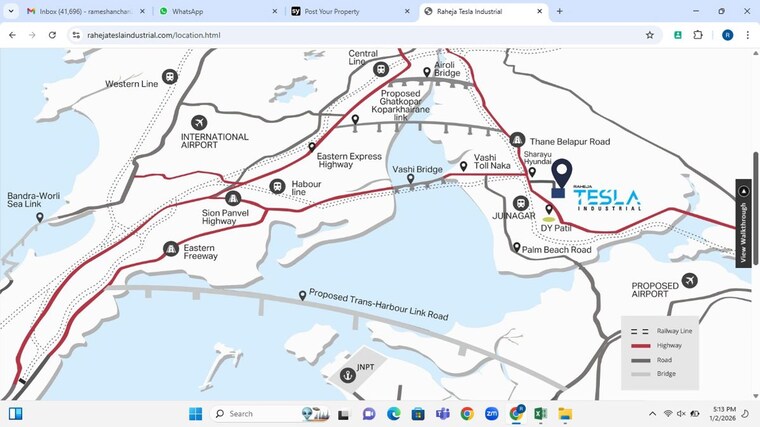Open the Windows Start menu
The width and height of the screenshot is (760, 427).
[x=196, y=413]
